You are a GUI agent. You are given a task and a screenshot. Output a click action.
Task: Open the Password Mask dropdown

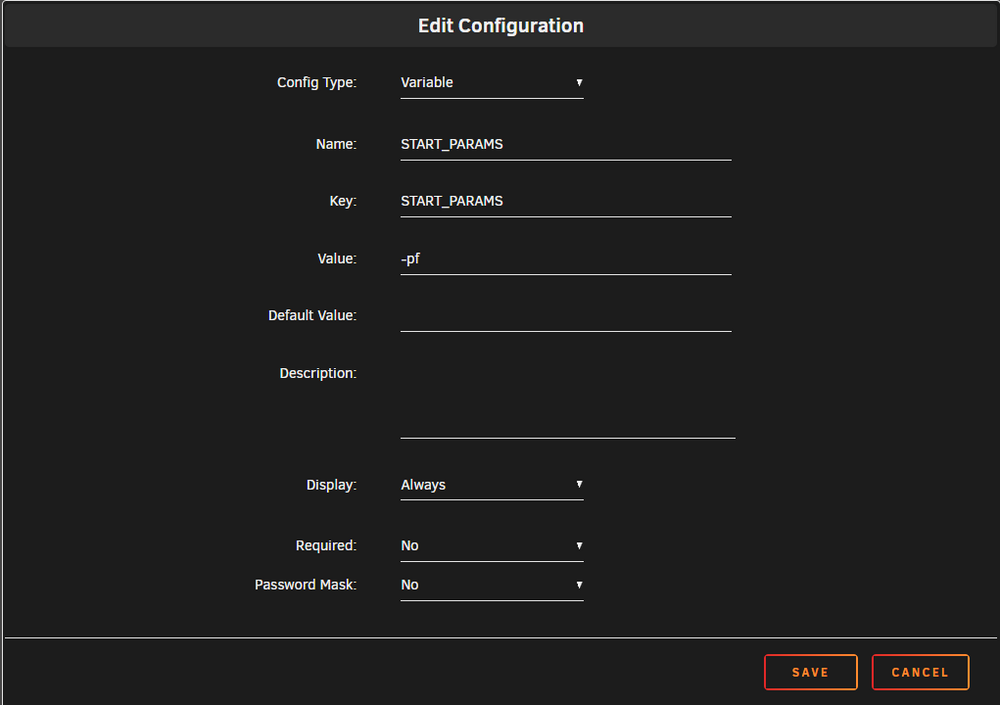[x=492, y=585]
